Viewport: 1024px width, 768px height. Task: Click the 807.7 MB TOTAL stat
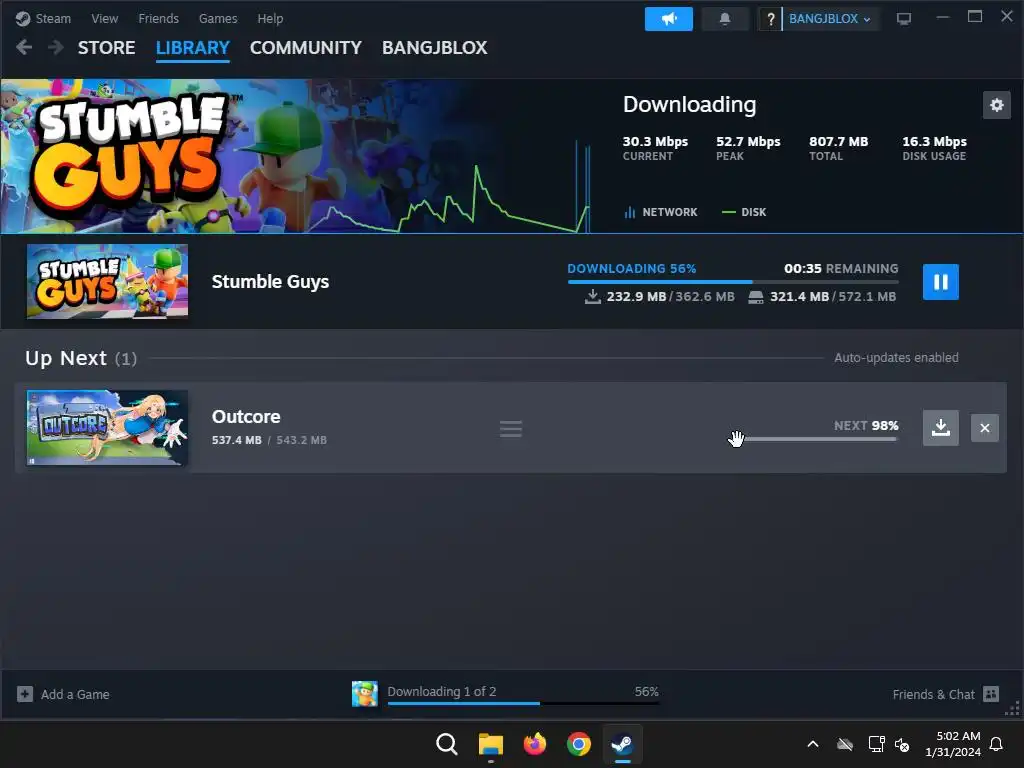tap(839, 148)
